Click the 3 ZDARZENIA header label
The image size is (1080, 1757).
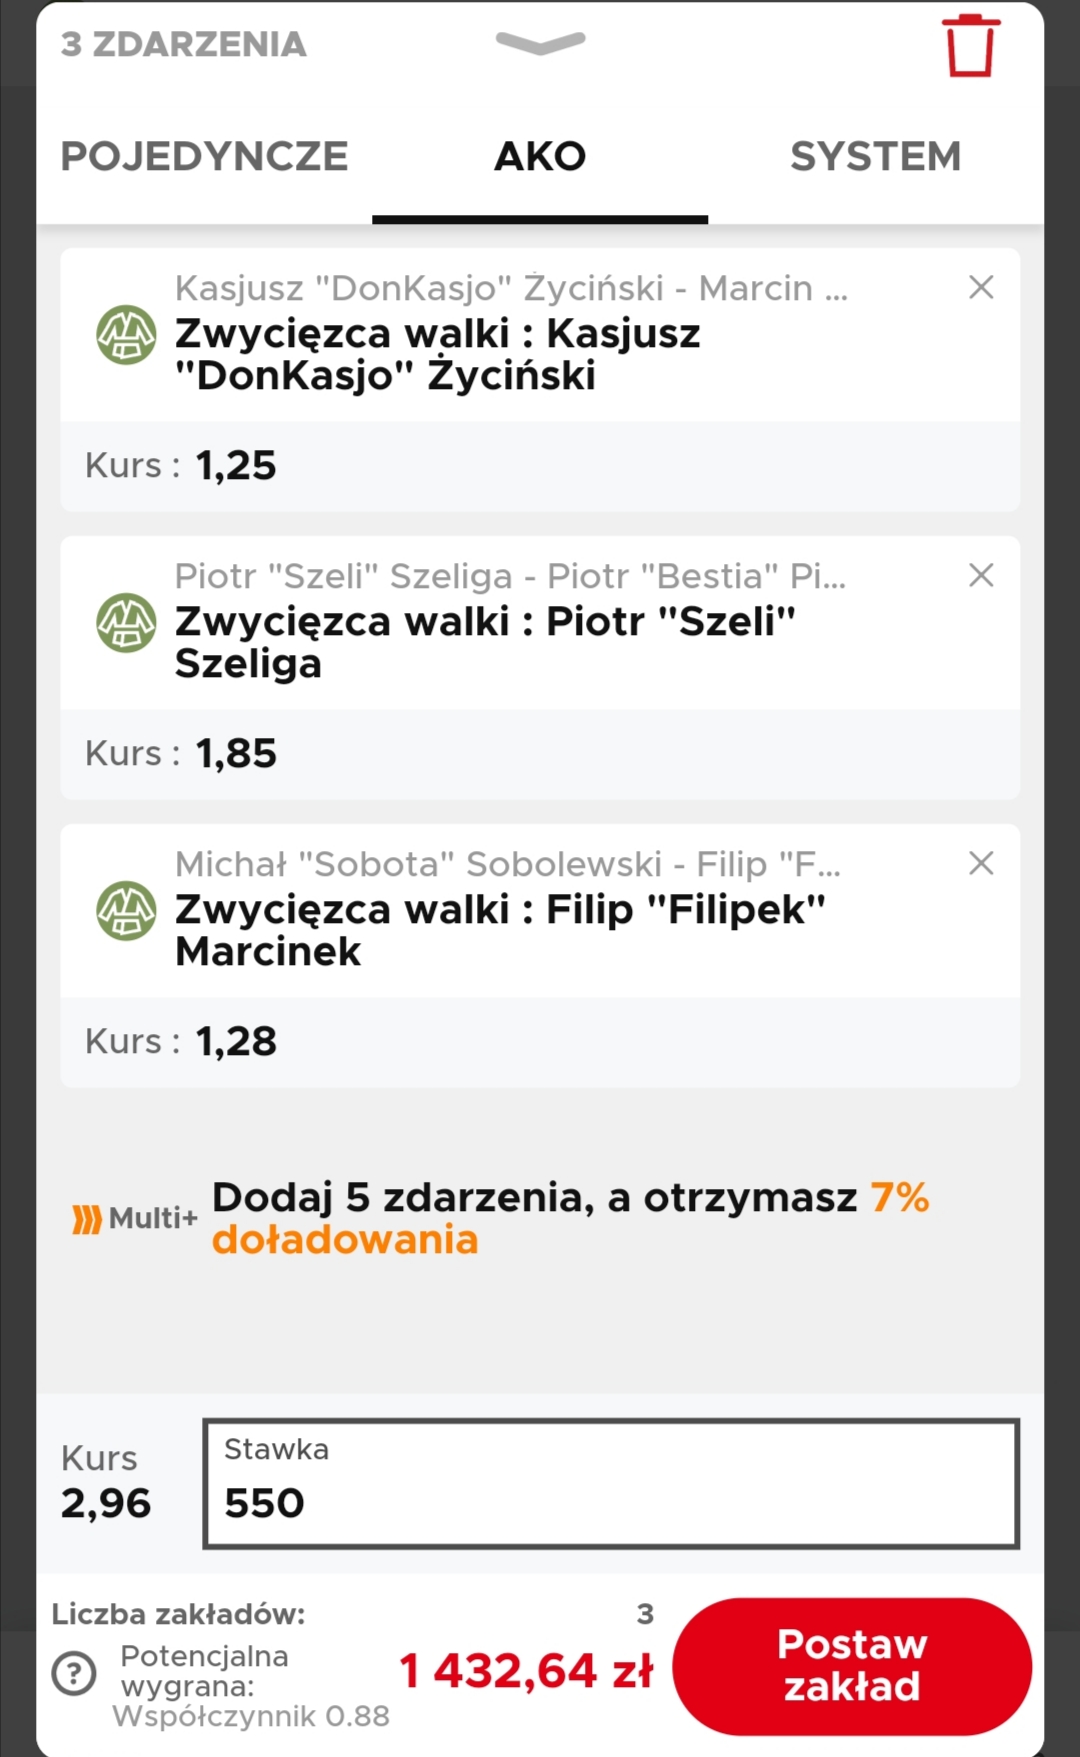click(184, 45)
